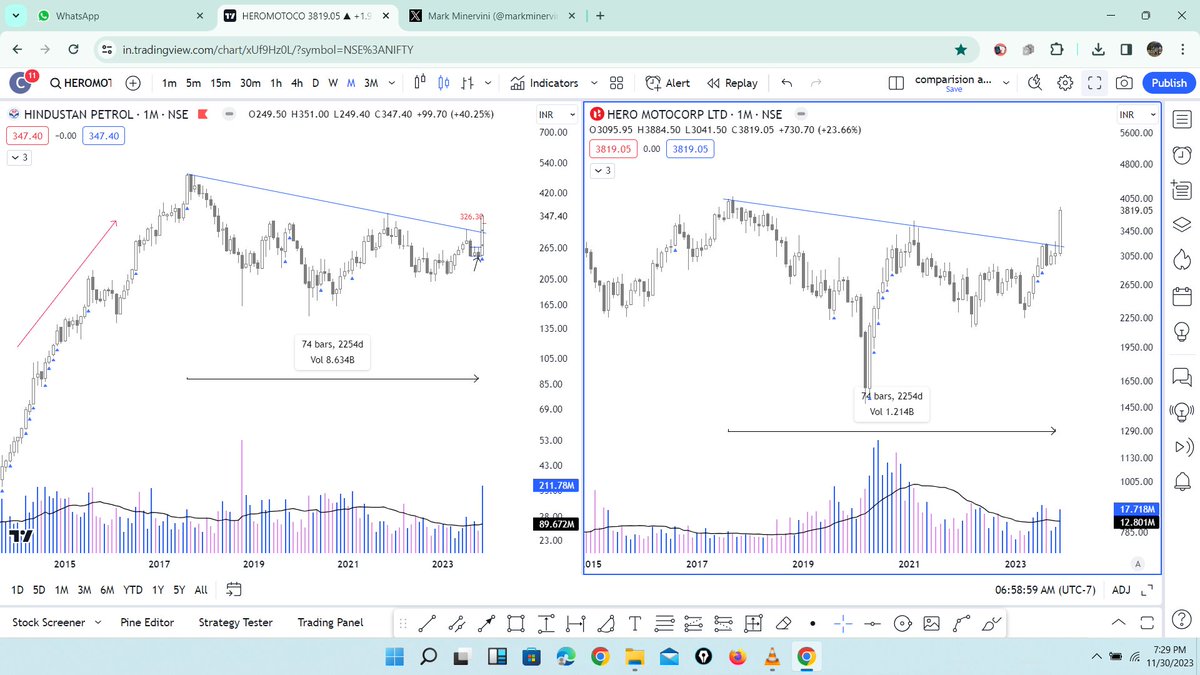Select the 5Y date range
This screenshot has width=1200, height=675.
[x=178, y=590]
